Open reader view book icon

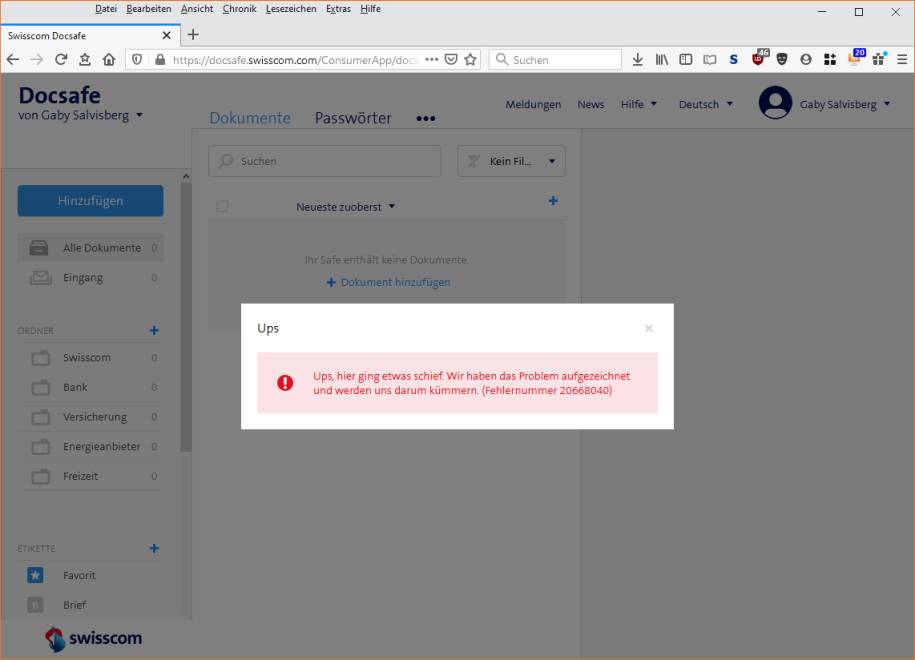pos(710,60)
